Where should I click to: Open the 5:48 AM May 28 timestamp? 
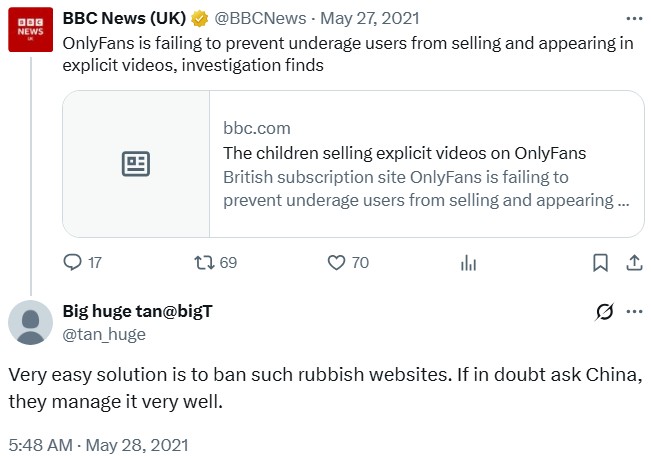click(x=98, y=444)
